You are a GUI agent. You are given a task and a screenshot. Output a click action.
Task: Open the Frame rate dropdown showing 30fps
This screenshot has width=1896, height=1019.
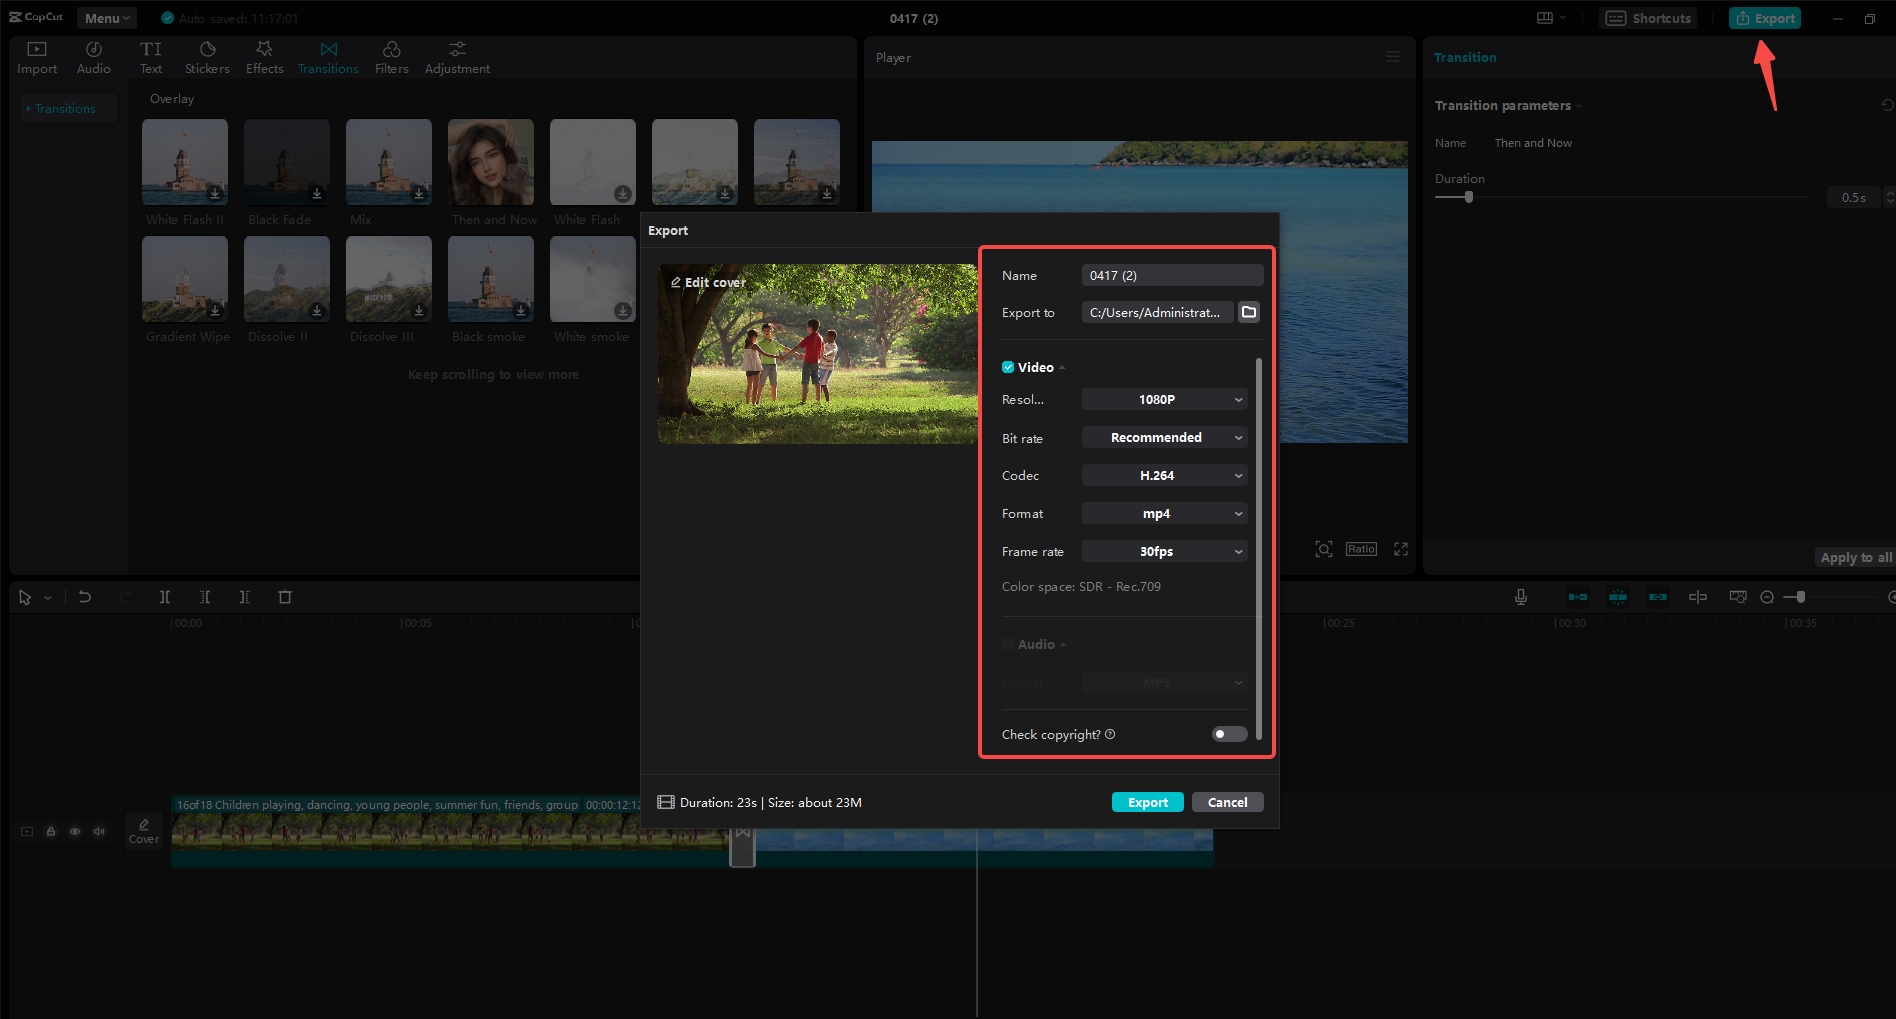(x=1163, y=551)
